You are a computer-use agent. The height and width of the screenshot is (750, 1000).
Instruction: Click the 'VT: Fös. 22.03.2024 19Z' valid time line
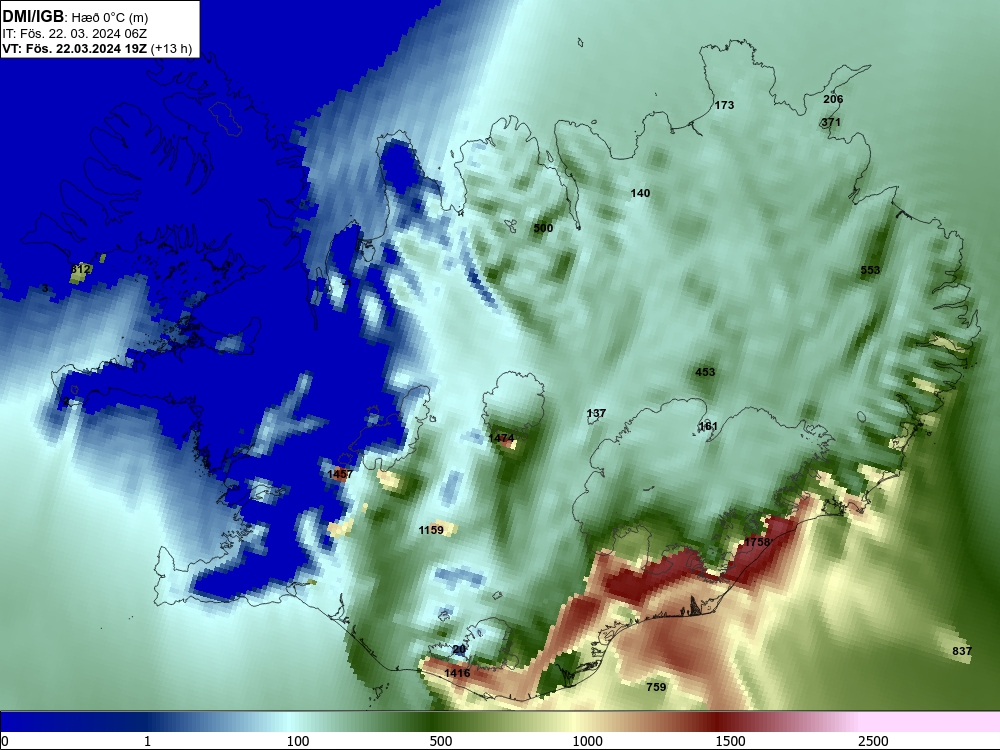coord(75,48)
